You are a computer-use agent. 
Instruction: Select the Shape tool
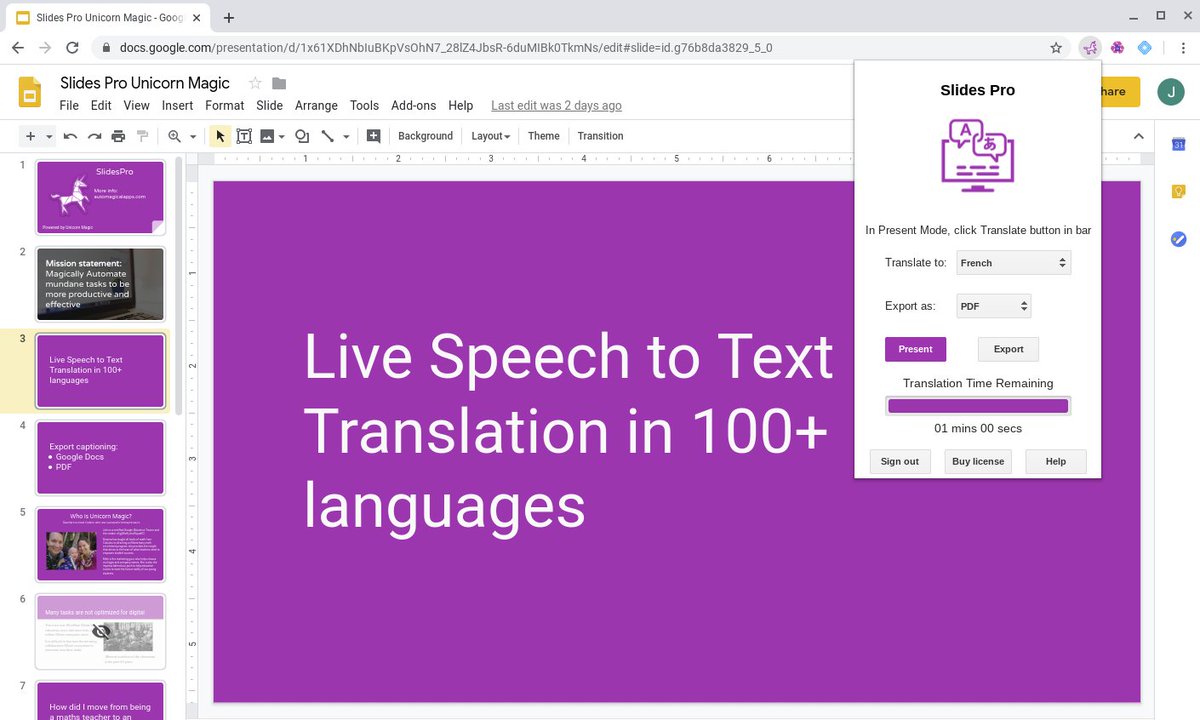click(302, 136)
